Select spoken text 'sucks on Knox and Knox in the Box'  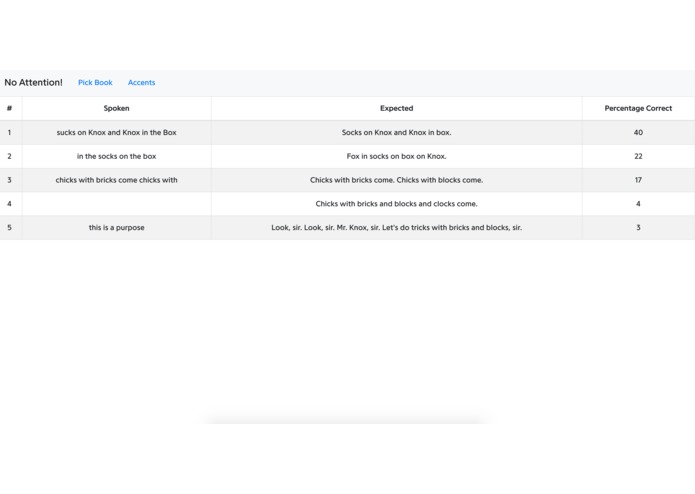117,132
